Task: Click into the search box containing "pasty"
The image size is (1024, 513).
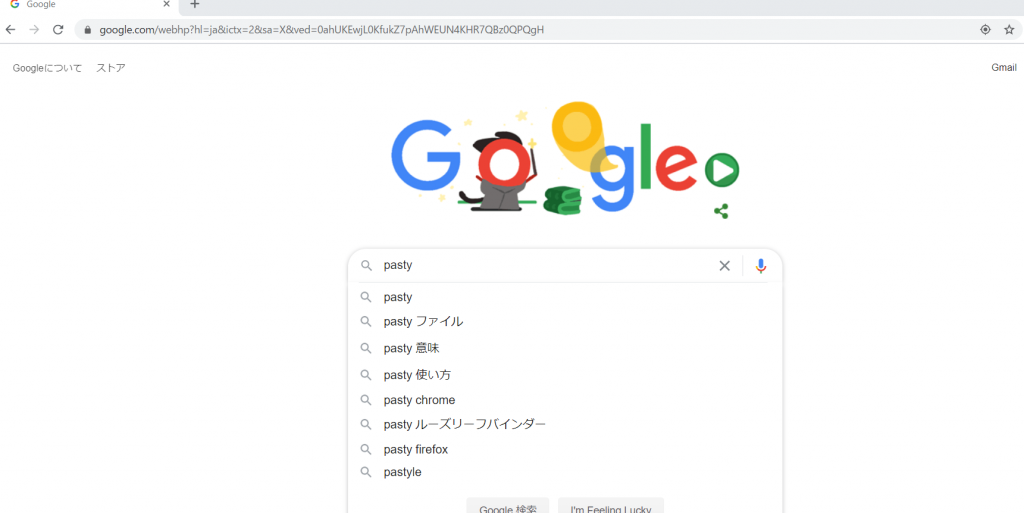Action: [540, 266]
